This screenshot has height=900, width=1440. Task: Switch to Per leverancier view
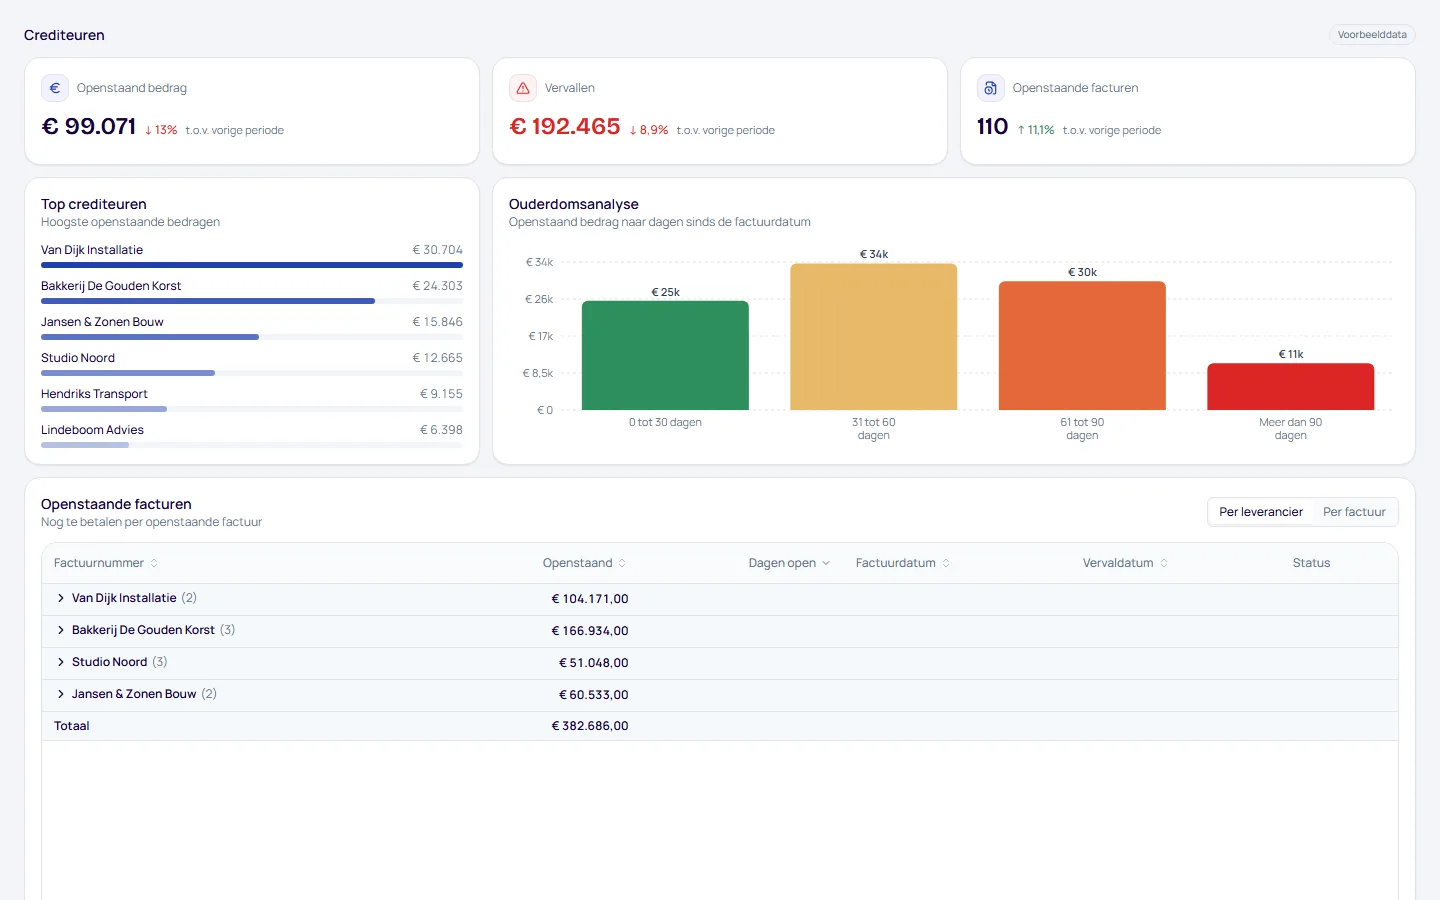(1261, 512)
